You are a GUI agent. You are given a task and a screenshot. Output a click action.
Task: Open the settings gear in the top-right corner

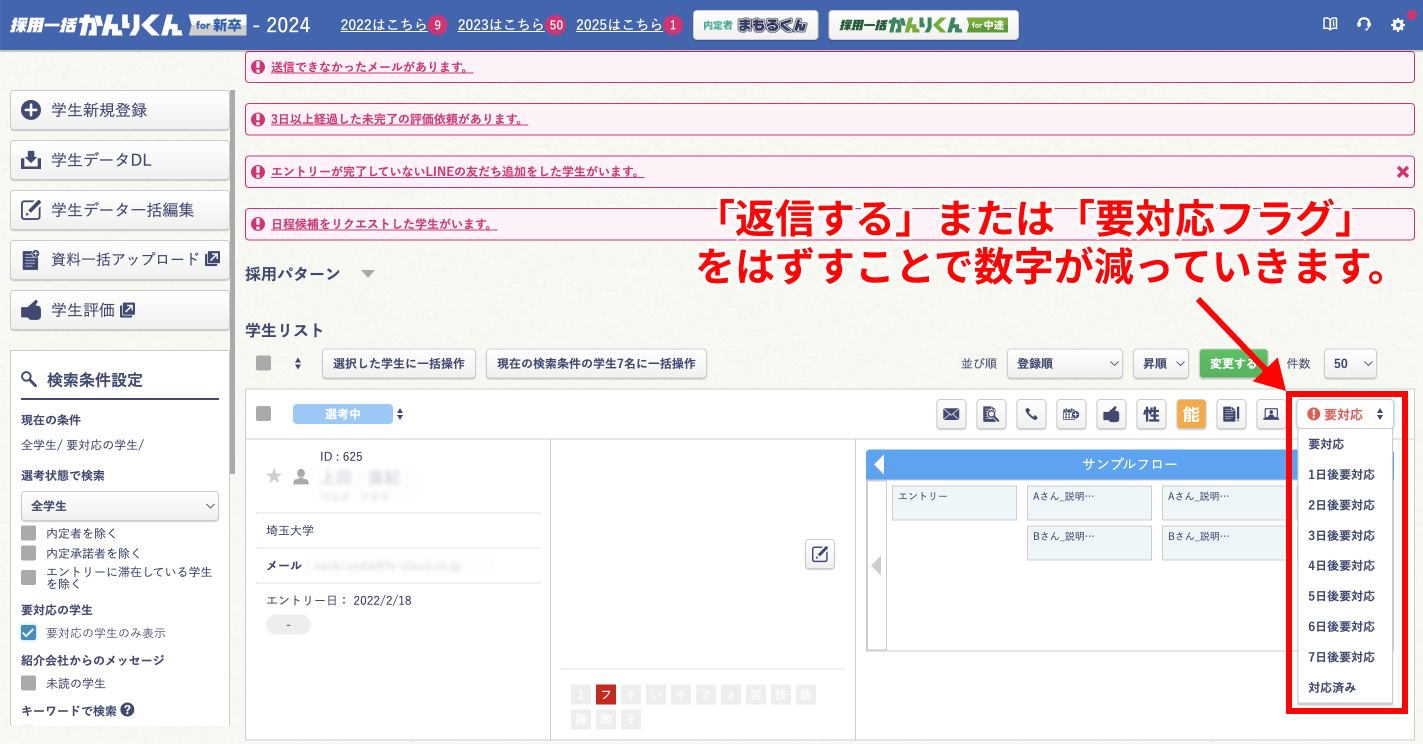coord(1398,24)
